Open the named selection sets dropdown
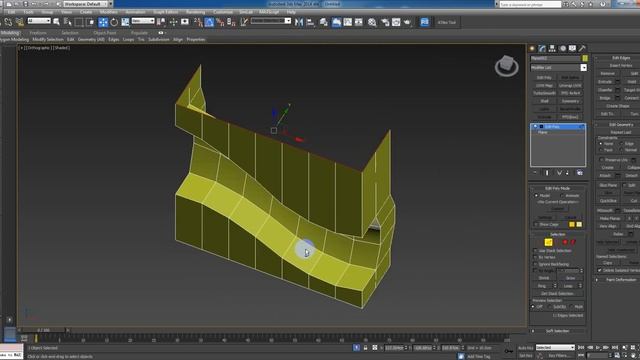This screenshot has width=640, height=360. (271, 21)
